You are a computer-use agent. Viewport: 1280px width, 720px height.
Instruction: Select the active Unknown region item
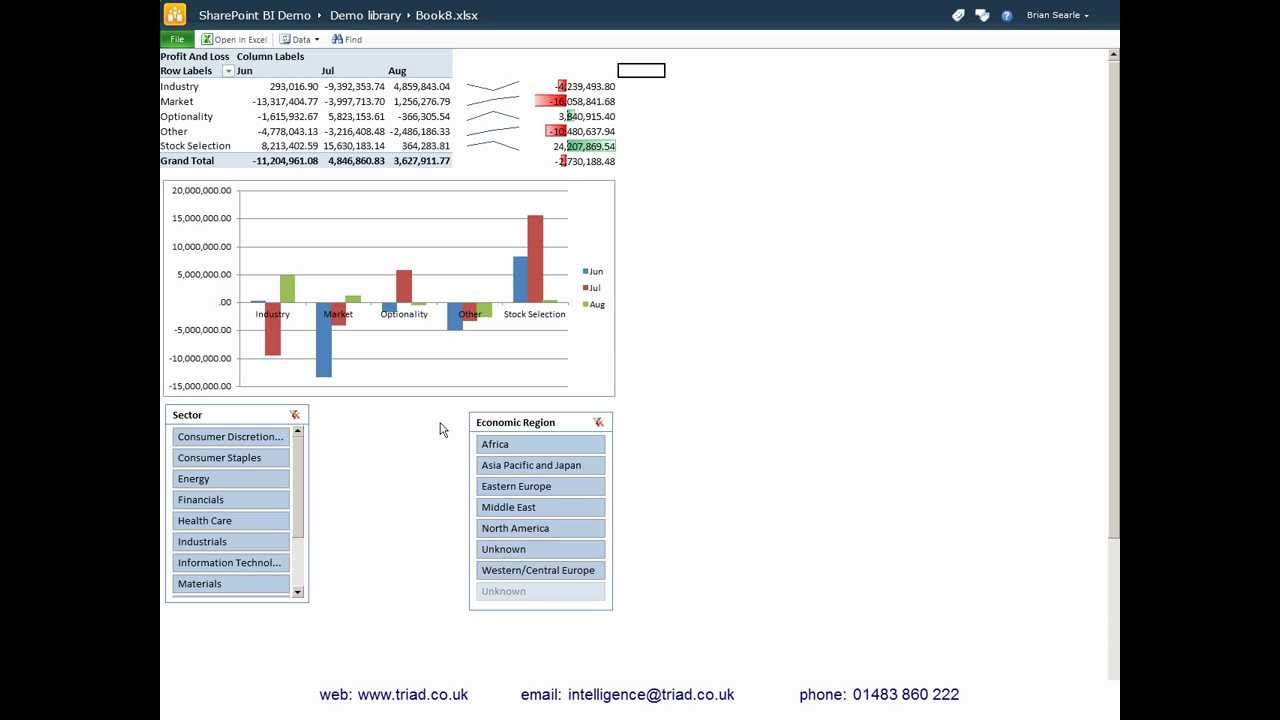(541, 550)
